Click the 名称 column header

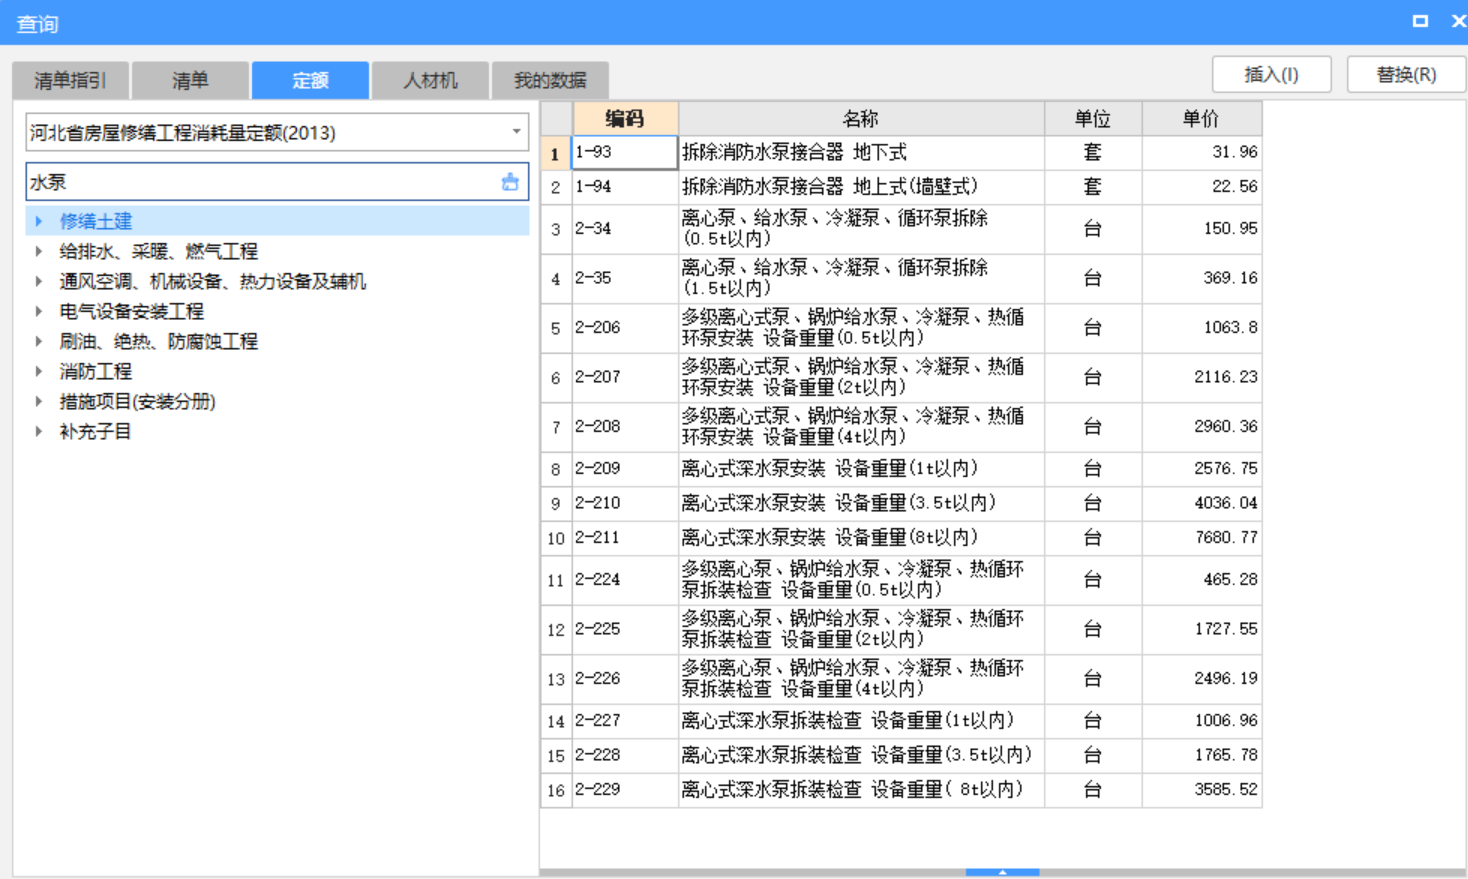(x=861, y=118)
